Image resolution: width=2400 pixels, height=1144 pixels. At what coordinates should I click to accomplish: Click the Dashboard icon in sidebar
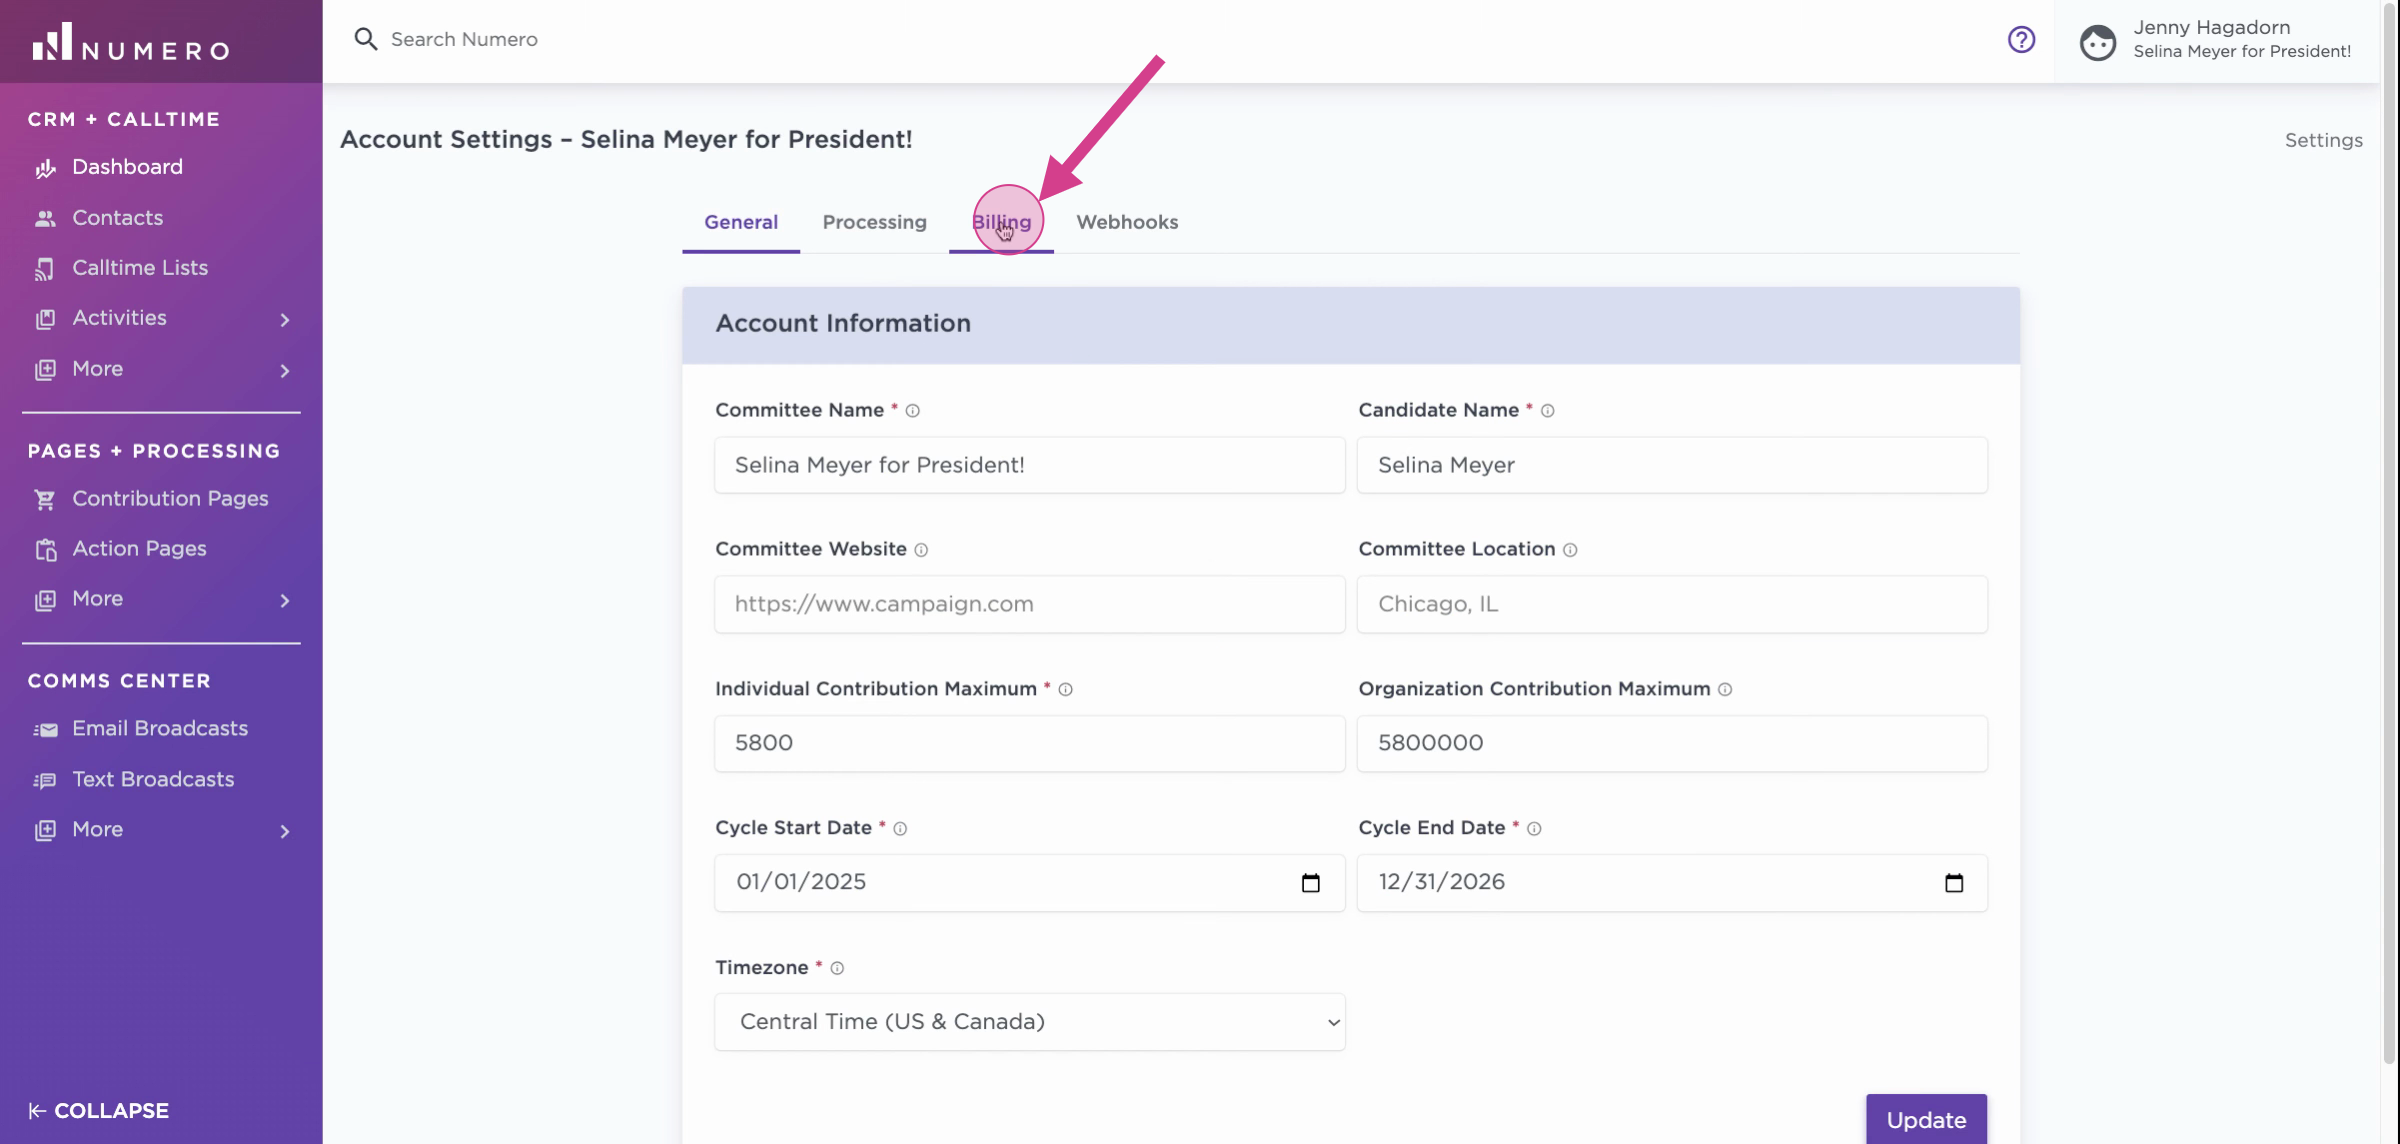[45, 168]
